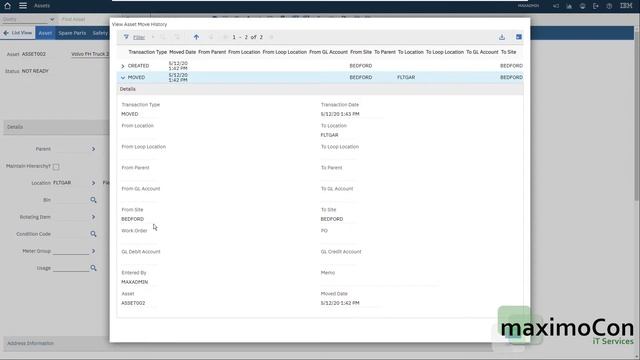640x360 pixels.
Task: Open profile icon in header
Action: pyautogui.click(x=582, y=6)
